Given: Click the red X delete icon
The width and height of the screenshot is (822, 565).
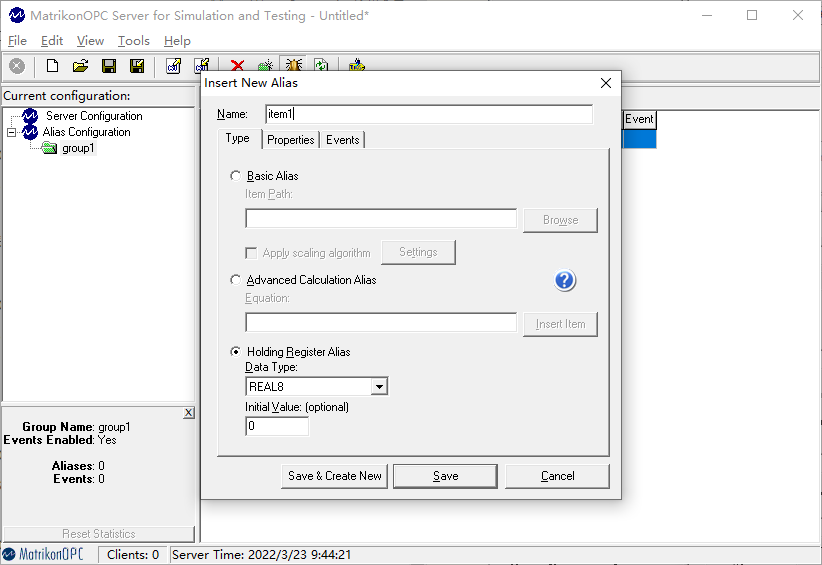Looking at the screenshot, I should (x=237, y=65).
